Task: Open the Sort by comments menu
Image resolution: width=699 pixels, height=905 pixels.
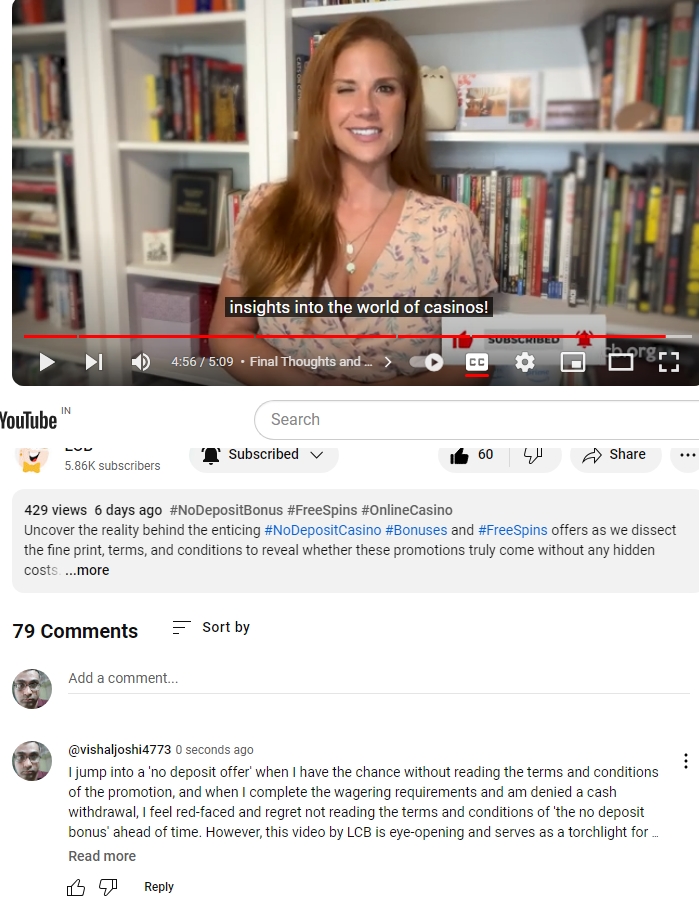Action: pyautogui.click(x=211, y=627)
